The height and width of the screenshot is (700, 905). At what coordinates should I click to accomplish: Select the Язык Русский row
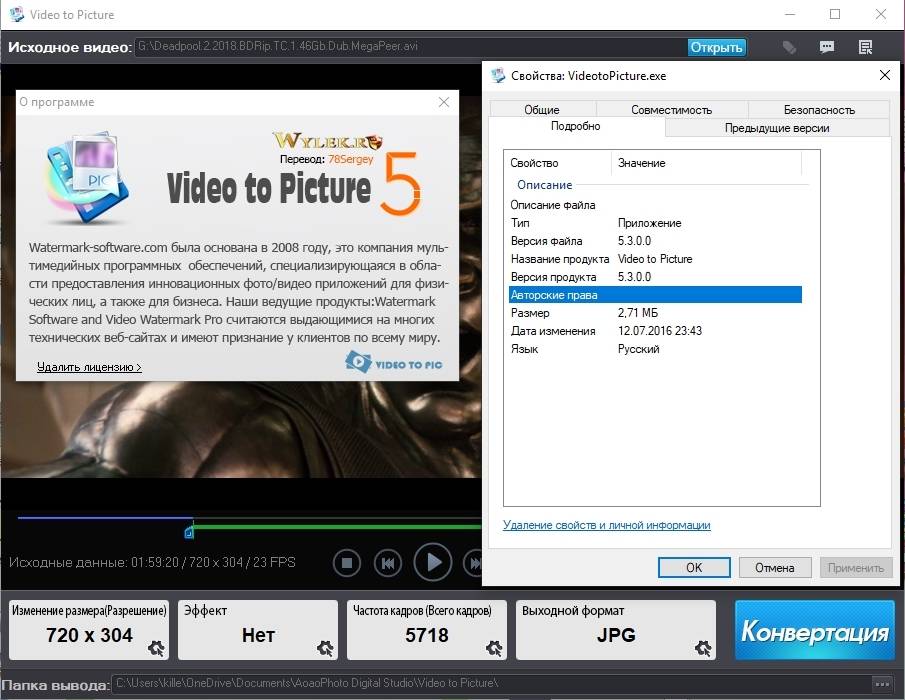[x=655, y=349]
